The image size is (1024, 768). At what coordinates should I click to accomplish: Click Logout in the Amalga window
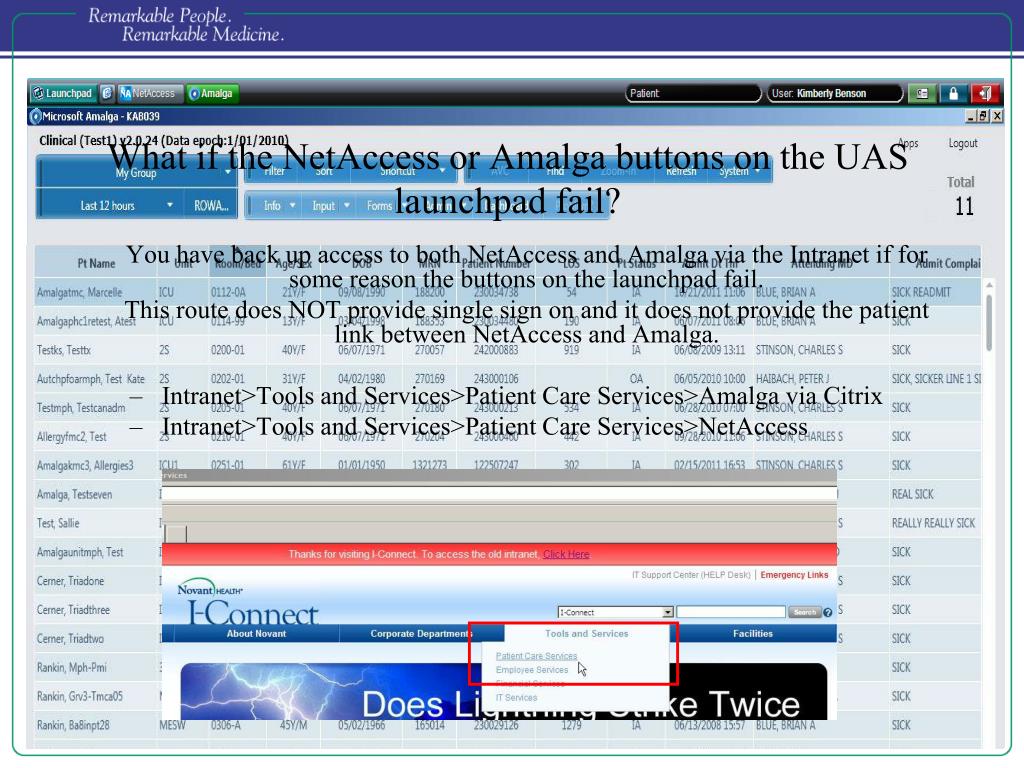963,143
